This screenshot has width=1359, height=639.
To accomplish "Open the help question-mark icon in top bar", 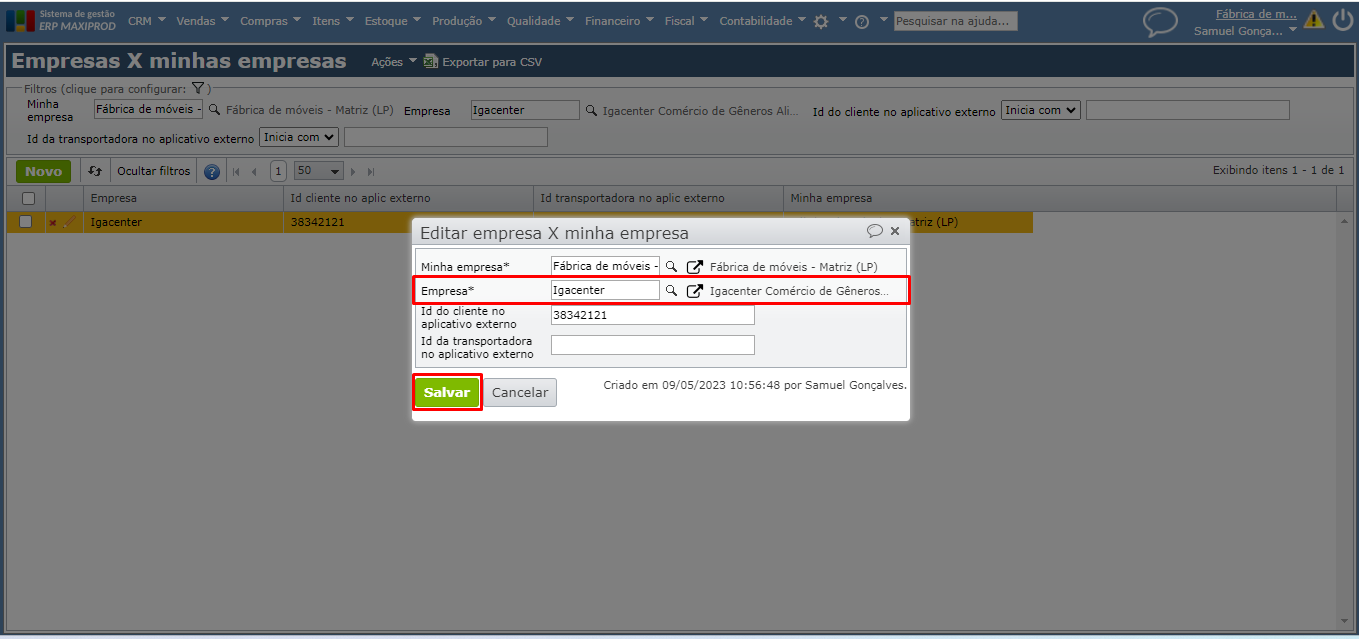I will coord(862,21).
